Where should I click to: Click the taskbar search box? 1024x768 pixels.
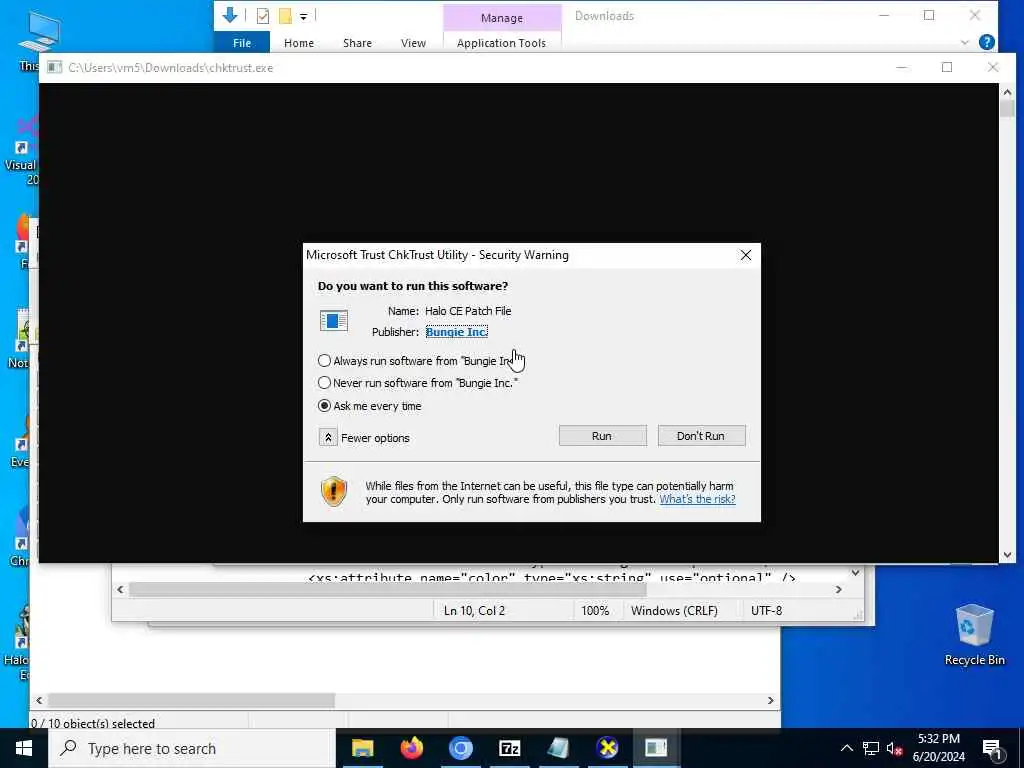(x=192, y=748)
